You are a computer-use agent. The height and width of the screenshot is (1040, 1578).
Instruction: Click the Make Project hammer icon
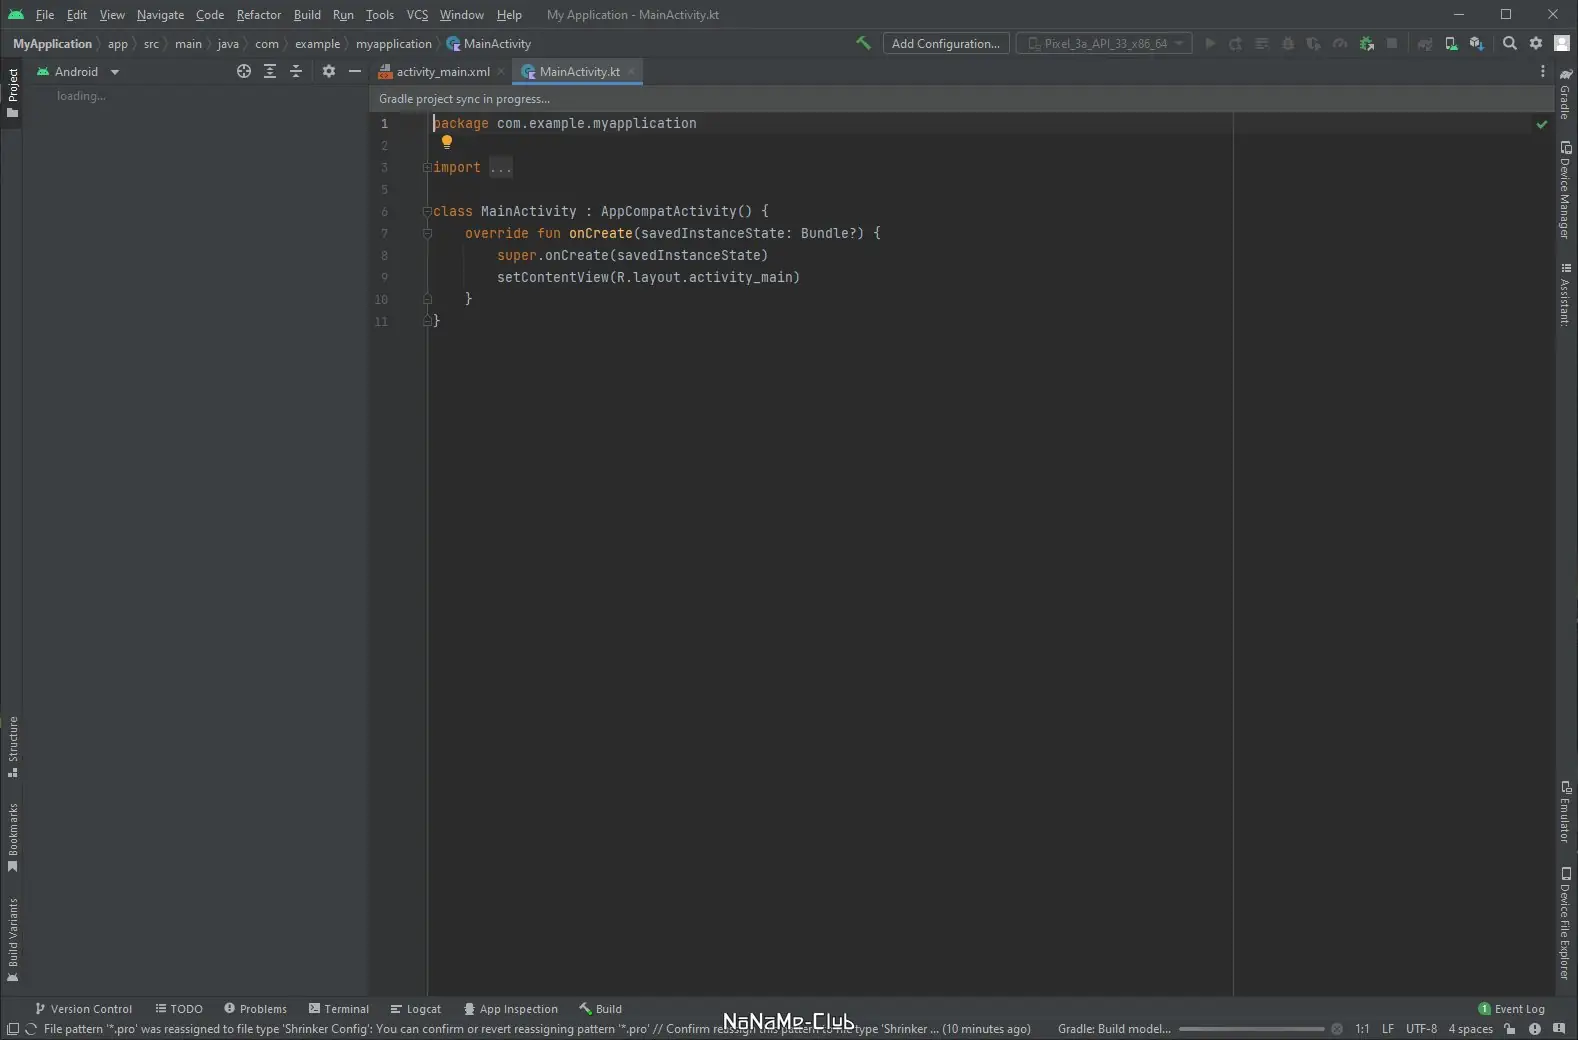863,43
